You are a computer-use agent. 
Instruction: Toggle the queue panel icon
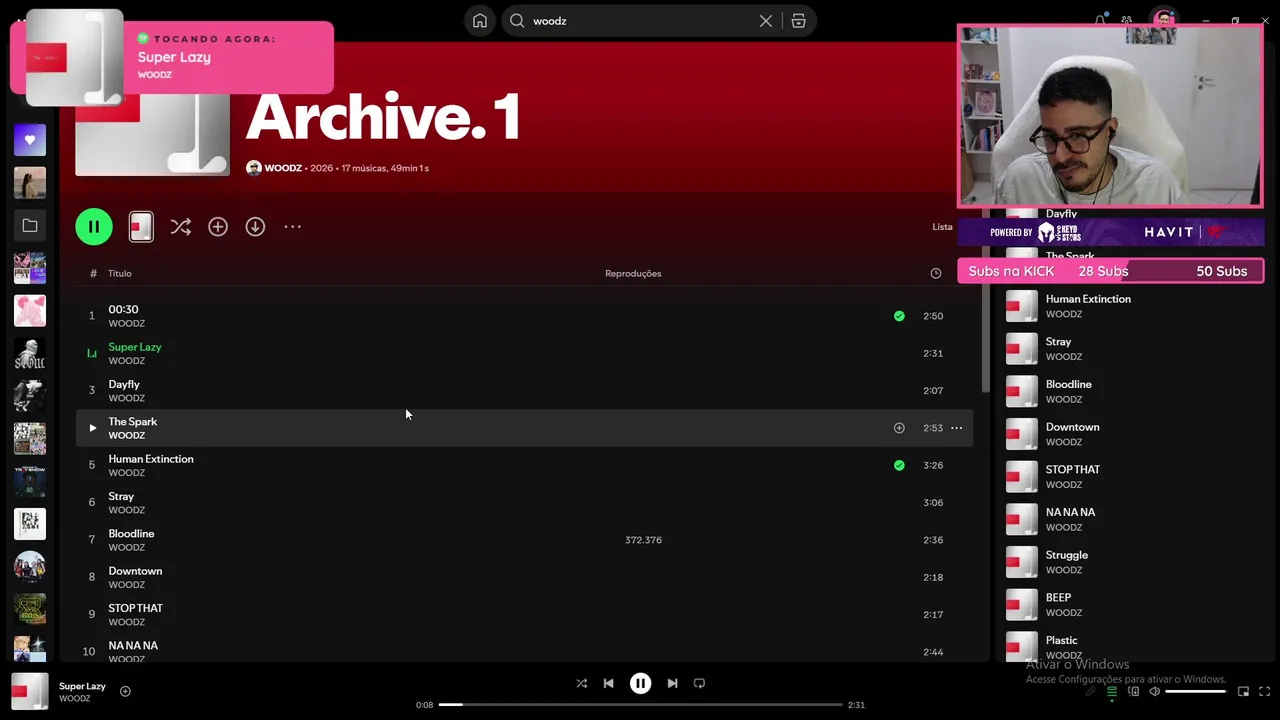(x=1111, y=692)
